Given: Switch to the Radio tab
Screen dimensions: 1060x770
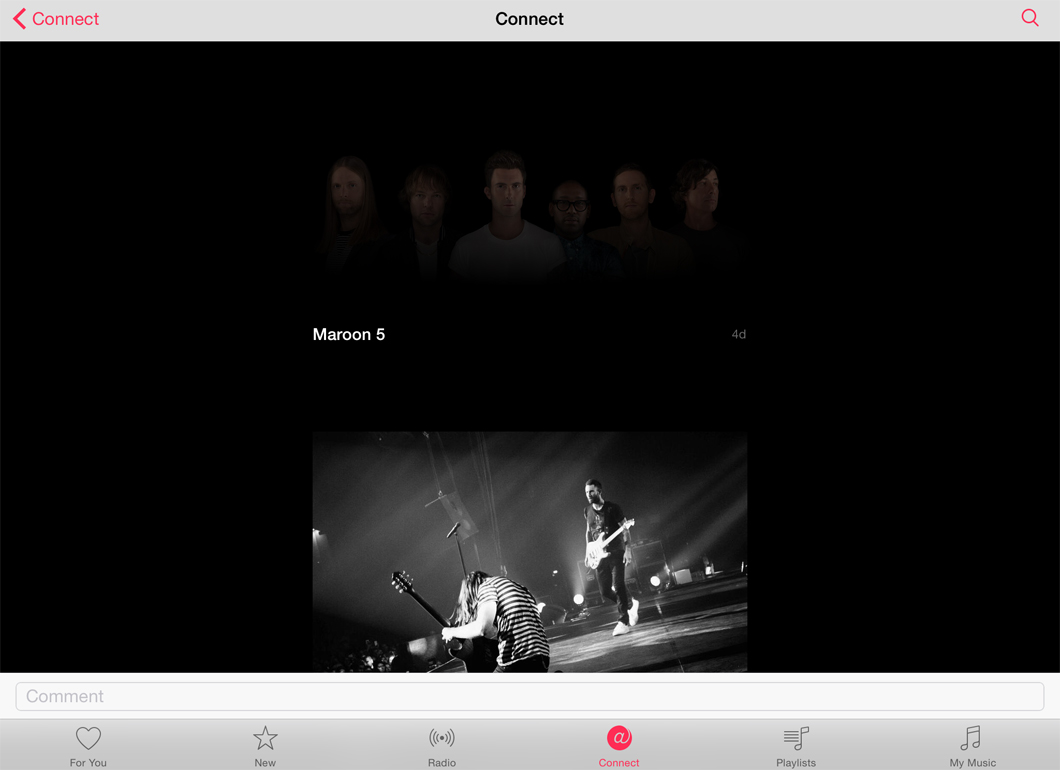Looking at the screenshot, I should pyautogui.click(x=441, y=745).
